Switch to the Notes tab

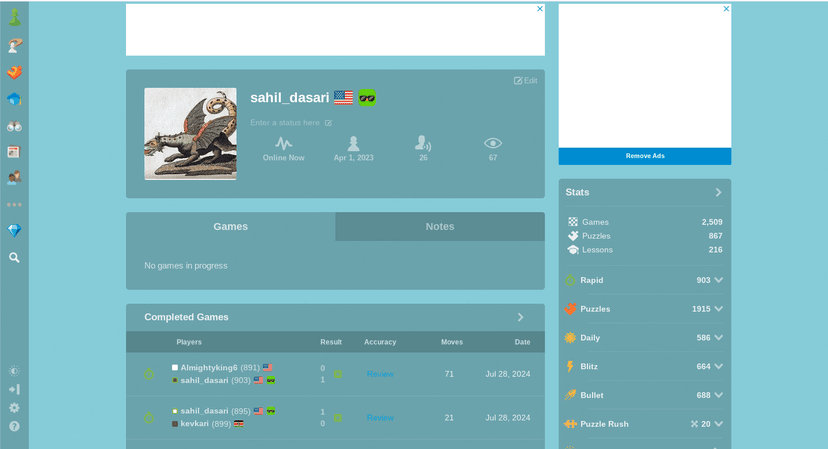440,227
